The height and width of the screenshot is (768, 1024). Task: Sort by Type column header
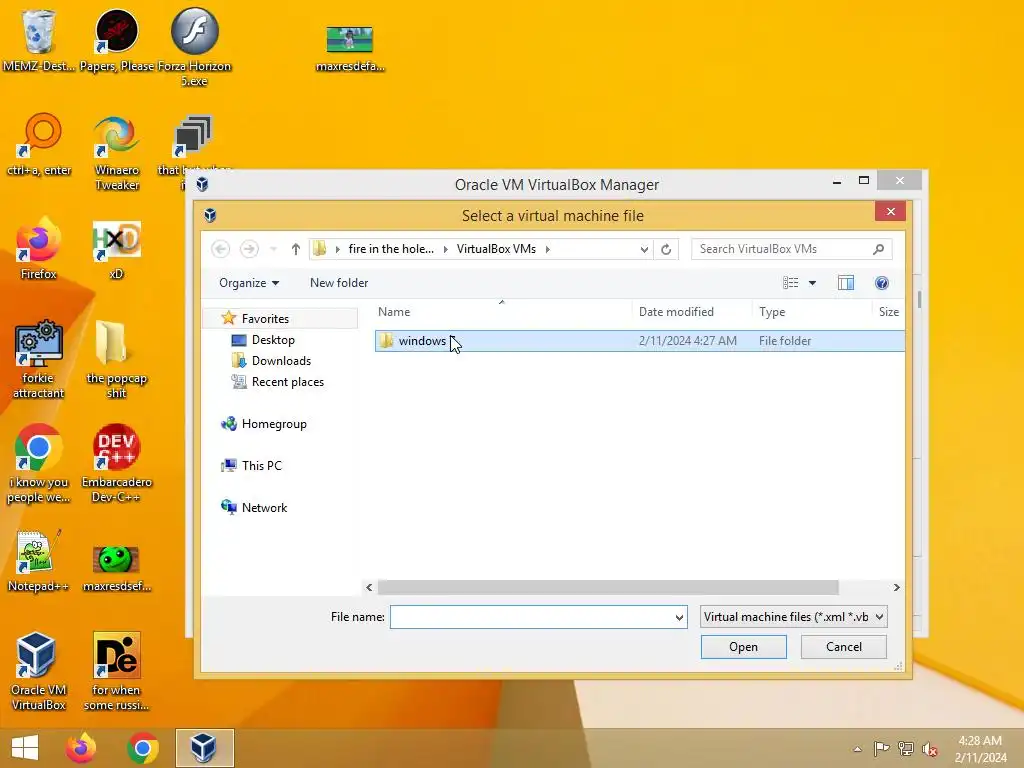click(x=812, y=312)
